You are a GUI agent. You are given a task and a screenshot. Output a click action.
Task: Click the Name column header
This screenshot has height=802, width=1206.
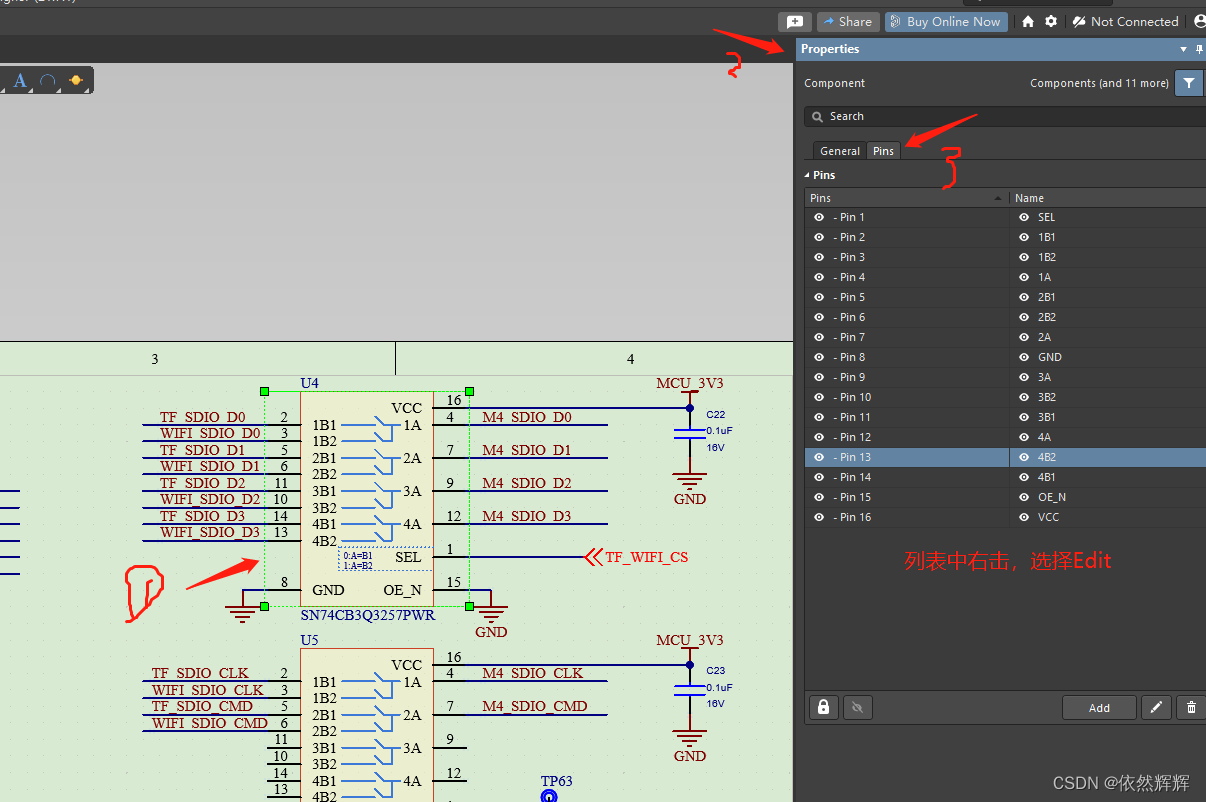1108,198
